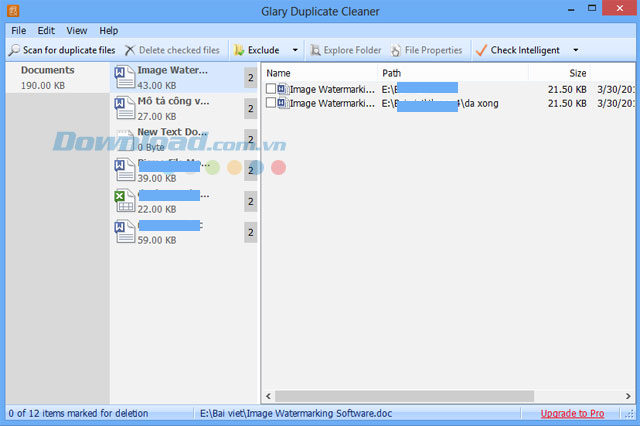Click the File Properties button
This screenshot has width=640, height=426.
tap(427, 50)
